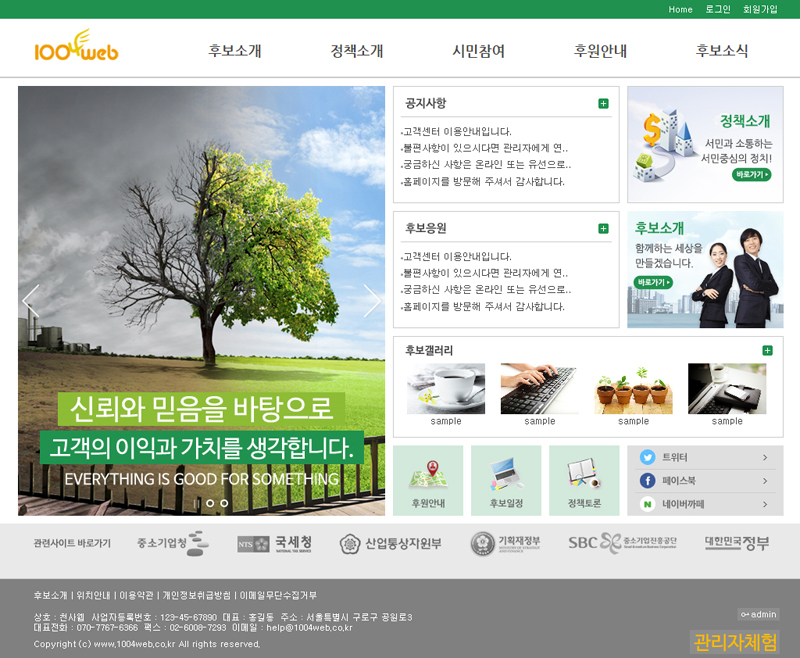The width and height of the screenshot is (800, 658).
Task: Click the 국세청 logo link
Action: 267,544
